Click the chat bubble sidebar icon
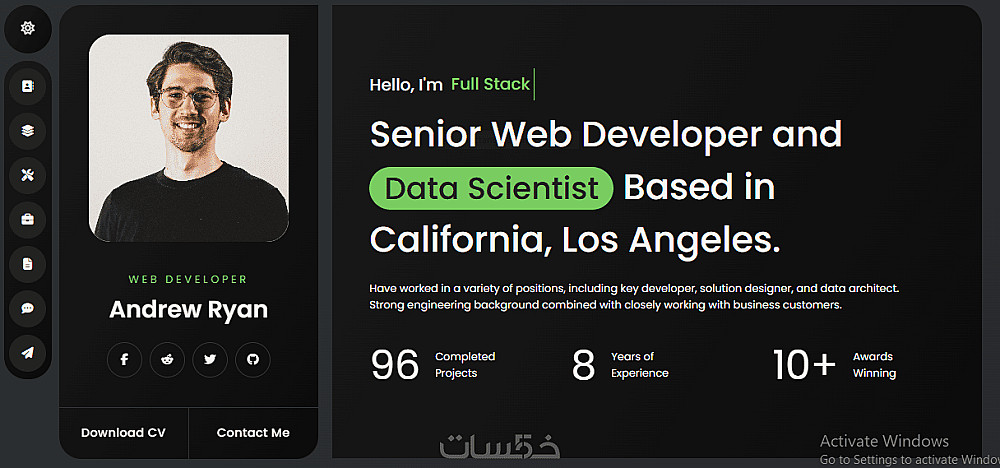Screen dimensions: 1000x468 pos(28,308)
